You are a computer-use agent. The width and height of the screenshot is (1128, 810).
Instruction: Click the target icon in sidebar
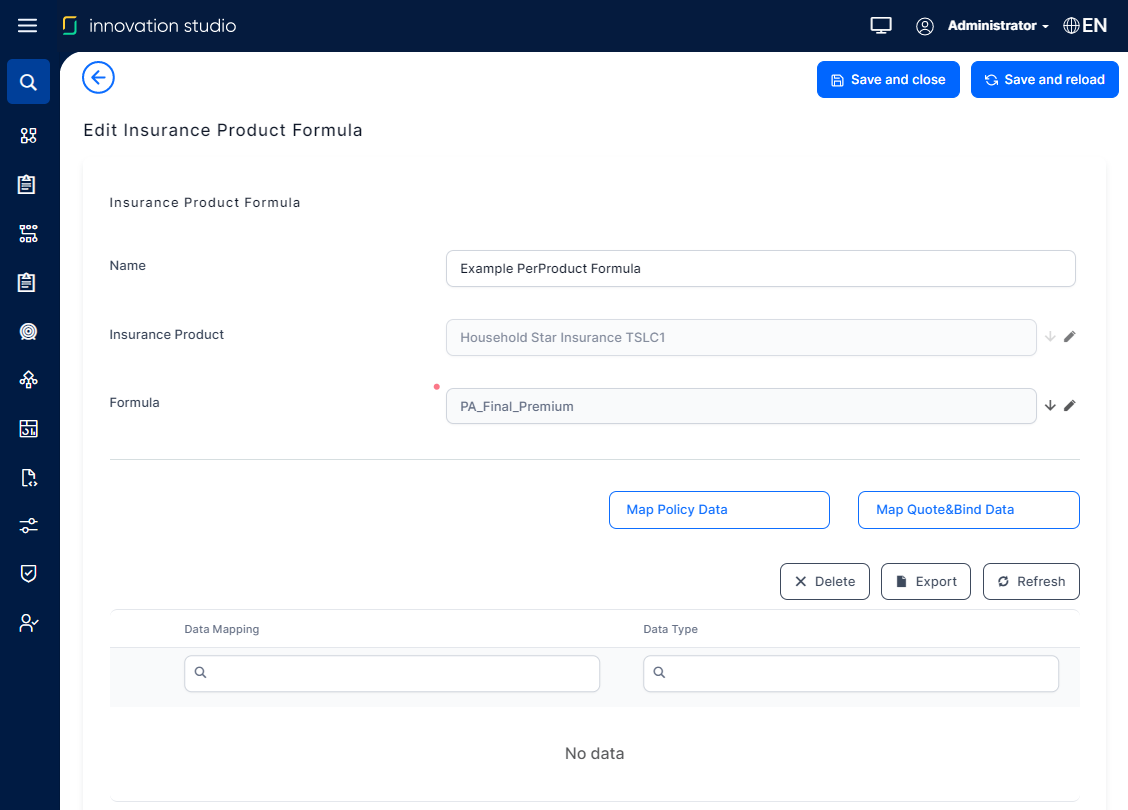point(28,332)
